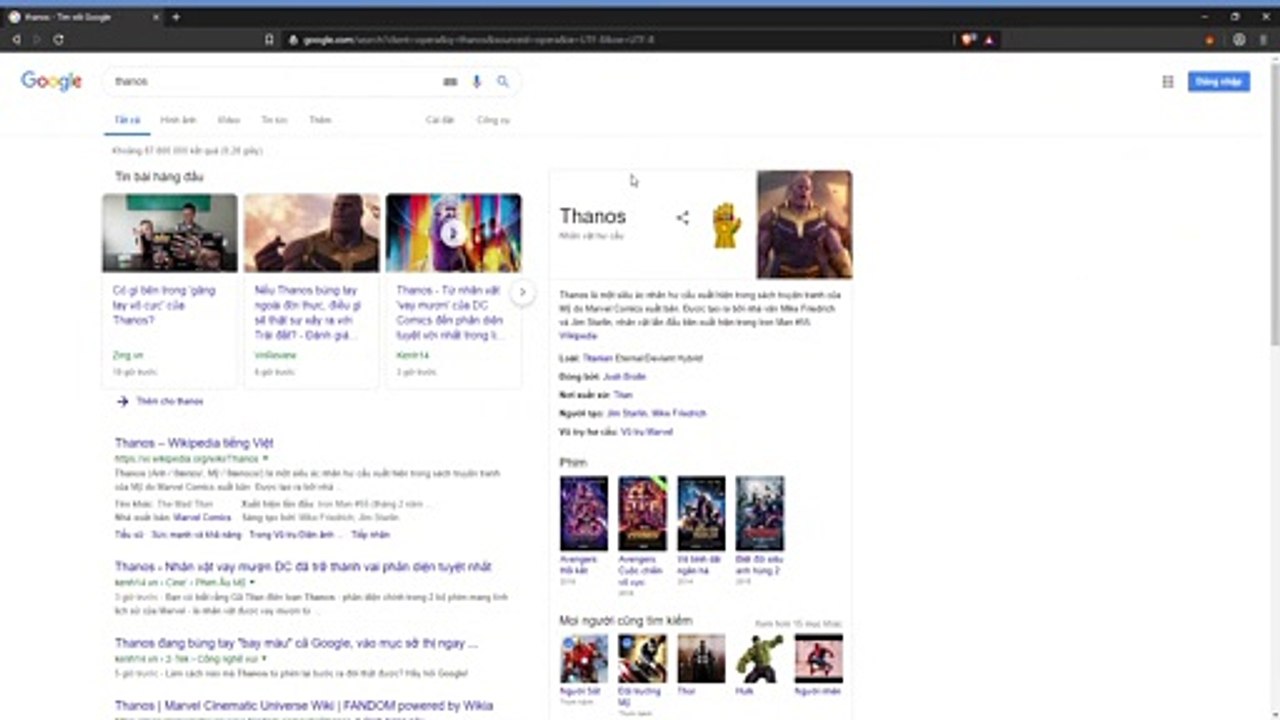
Task: Go back using the browser back arrow
Action: coord(16,40)
